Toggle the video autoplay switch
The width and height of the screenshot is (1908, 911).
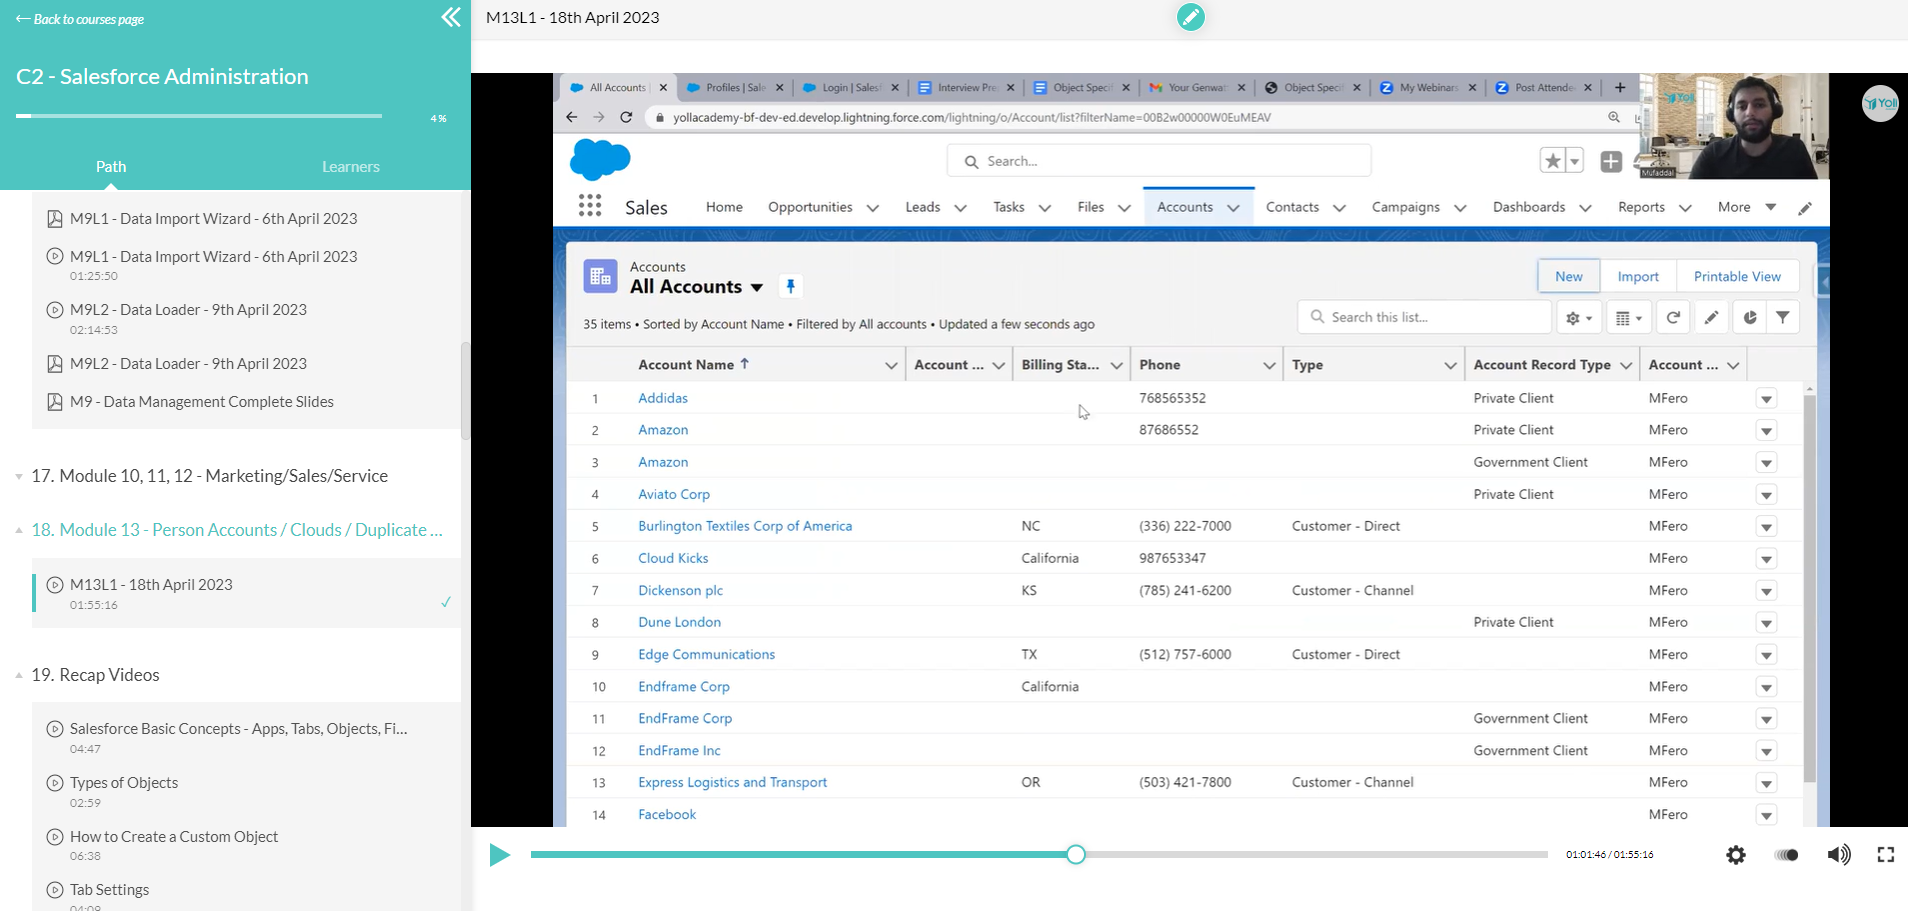[1786, 855]
